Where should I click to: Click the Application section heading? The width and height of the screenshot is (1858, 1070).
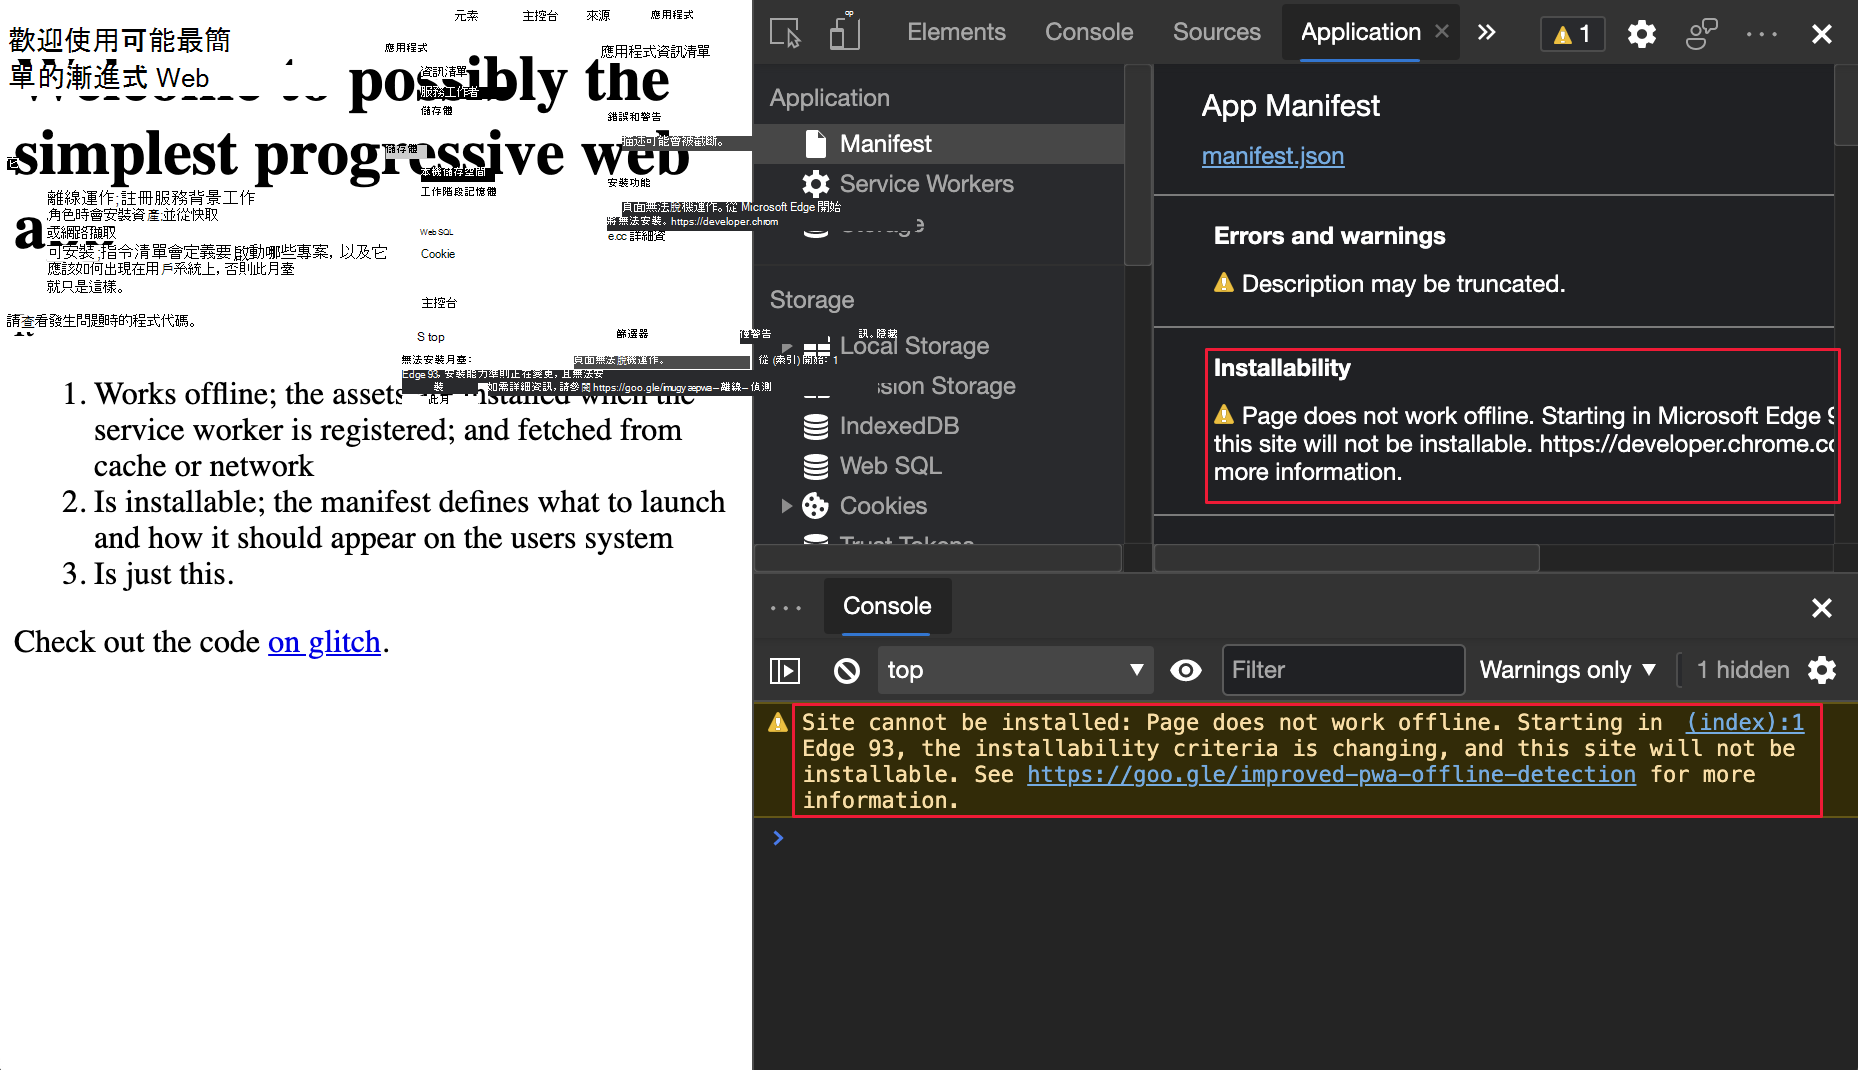829,98
